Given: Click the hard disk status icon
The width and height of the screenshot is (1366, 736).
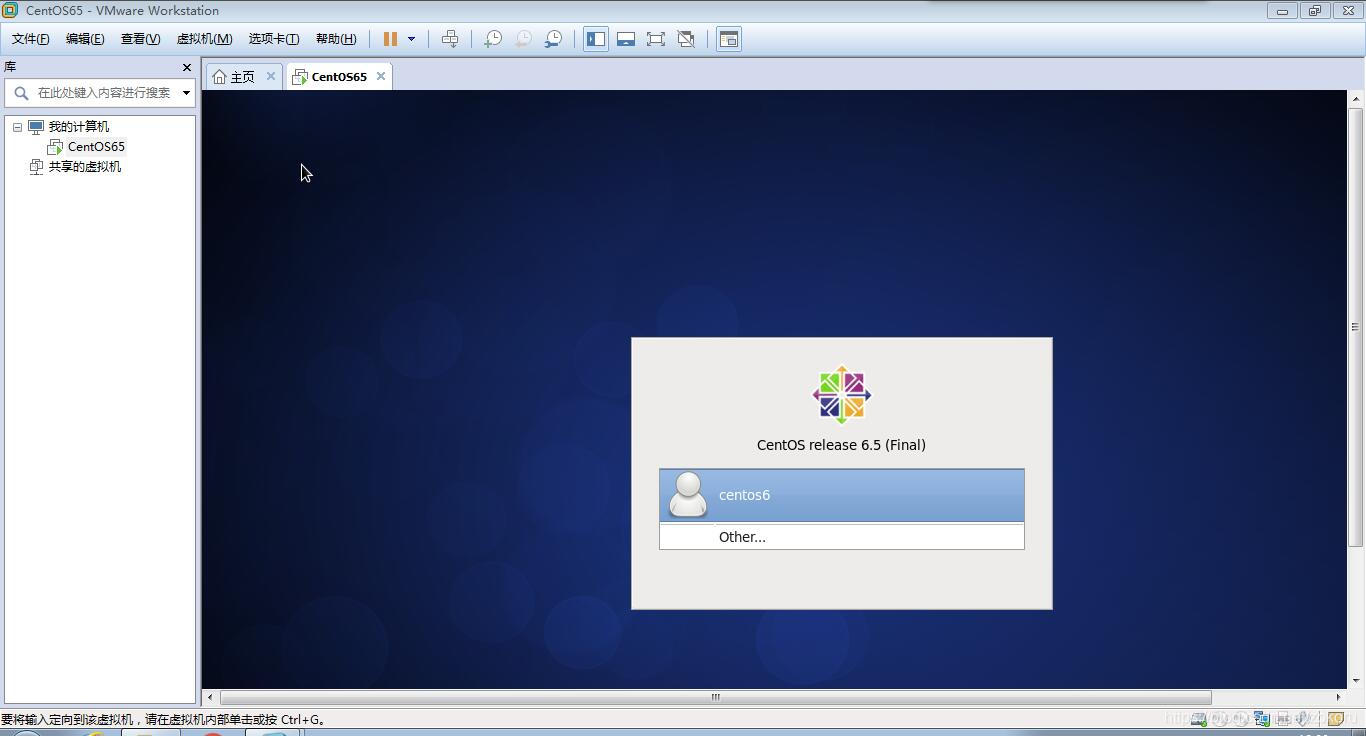Looking at the screenshot, I should coord(1198,718).
